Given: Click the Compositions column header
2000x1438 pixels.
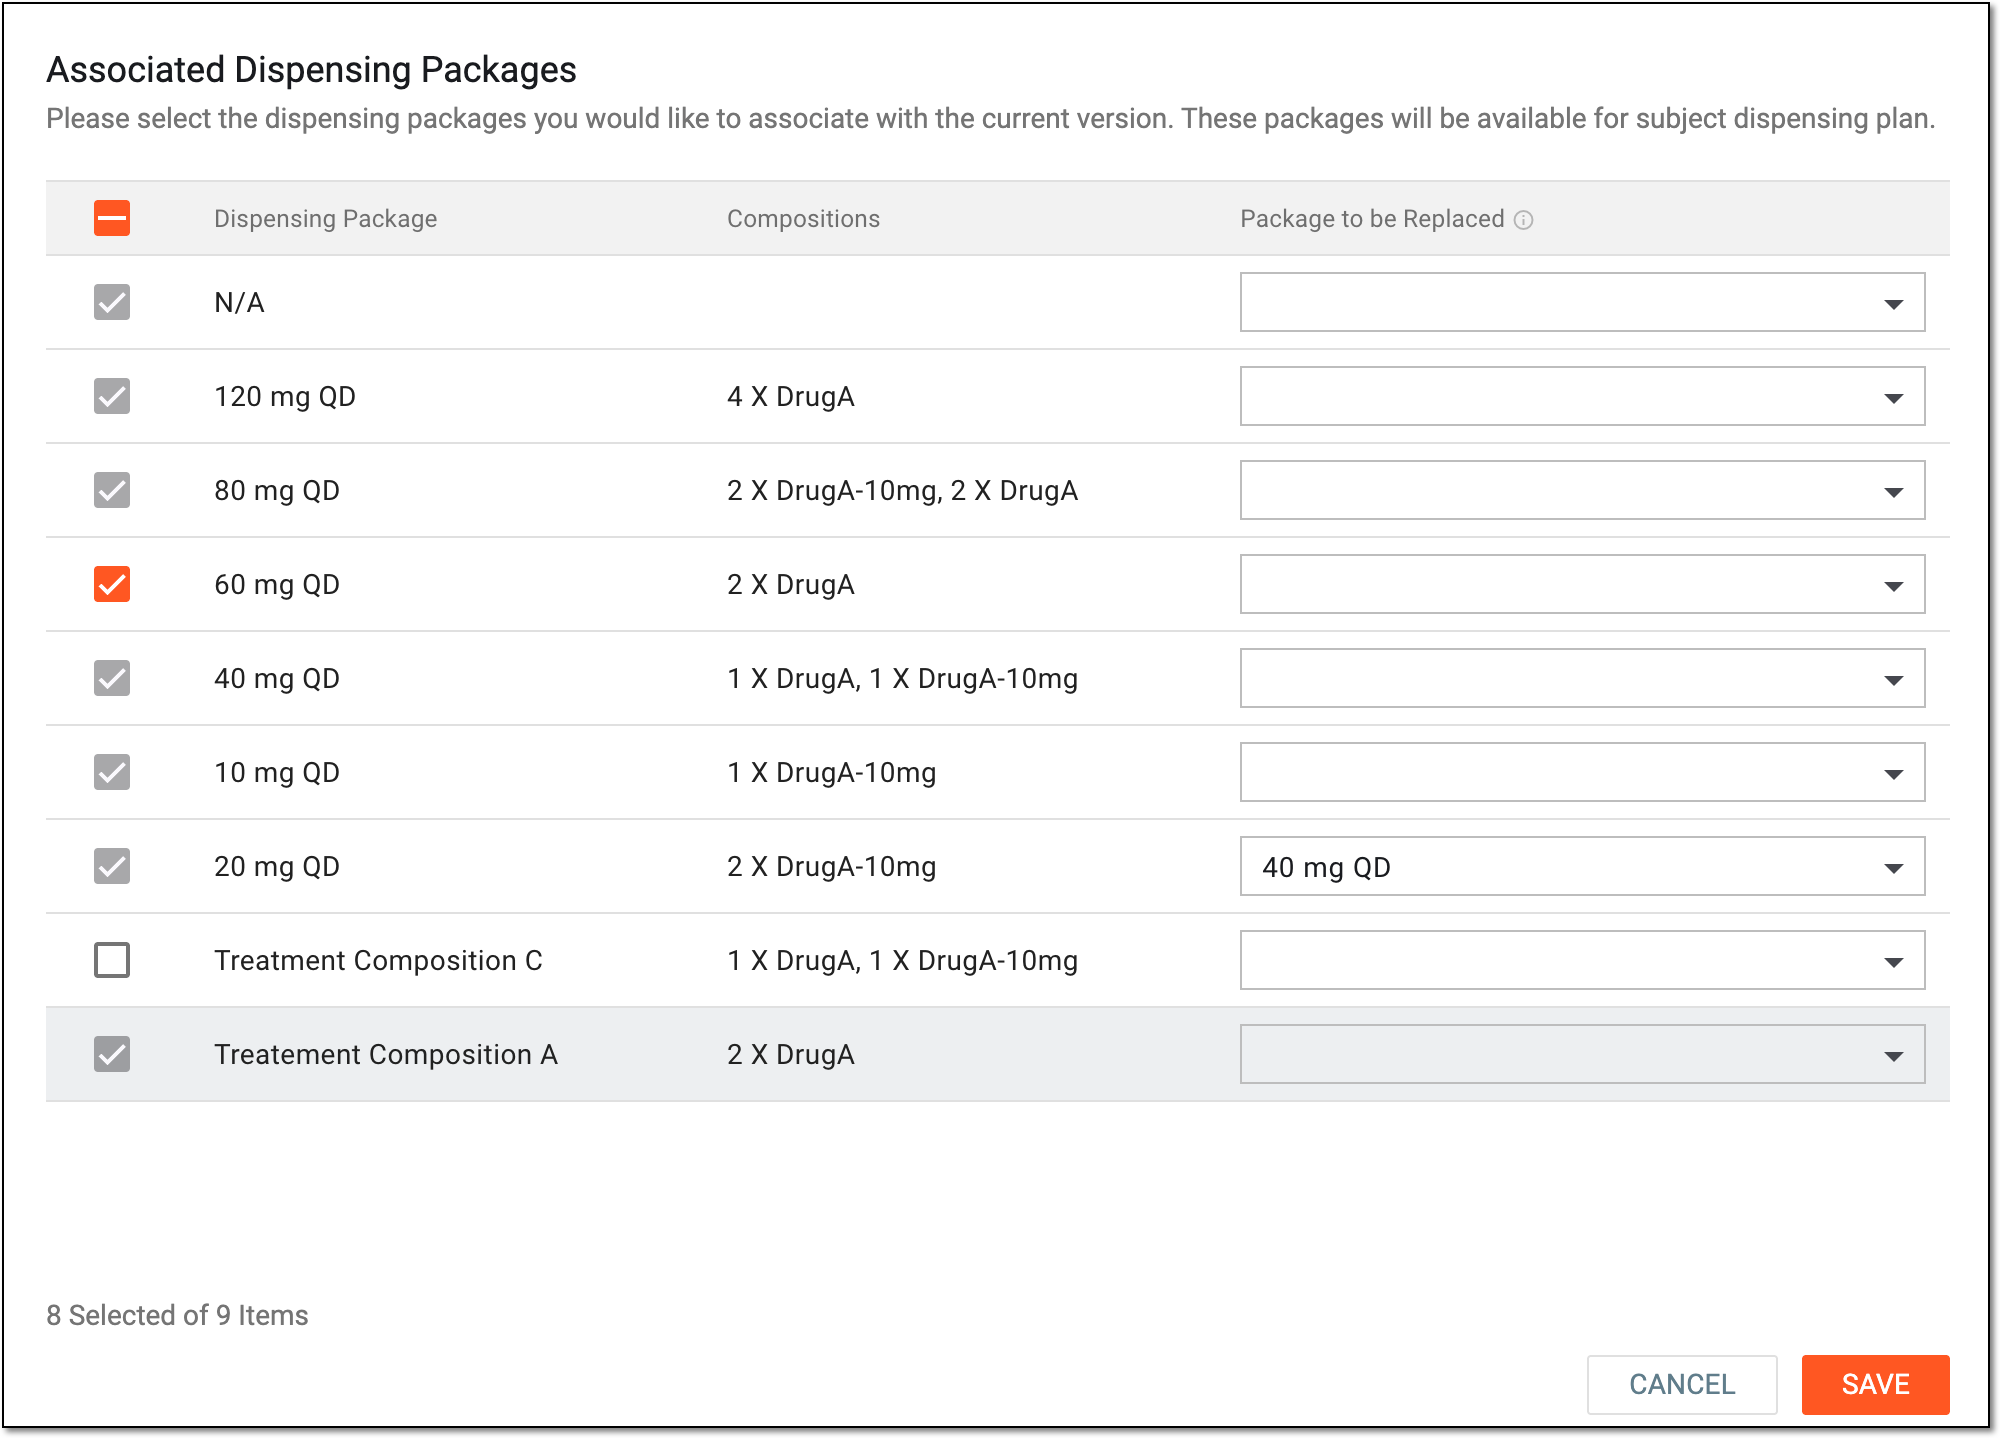Looking at the screenshot, I should click(803, 219).
